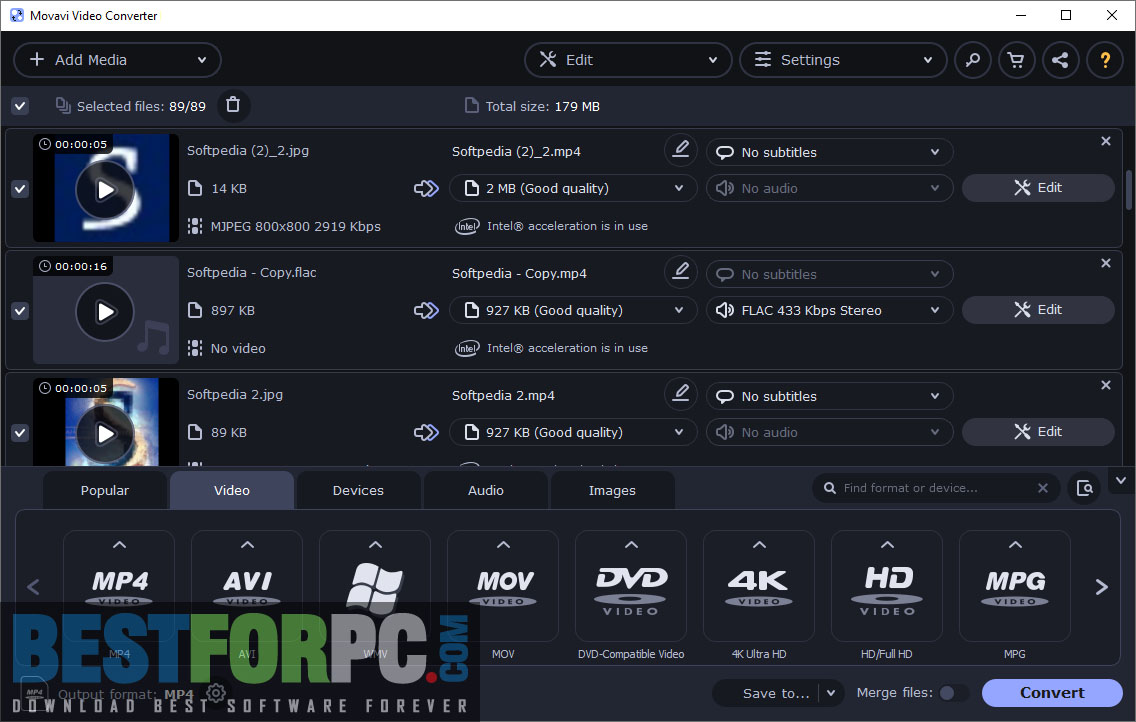Open quality dropdown for Softpedia - Copy.mp4
This screenshot has height=722, width=1136.
(573, 310)
